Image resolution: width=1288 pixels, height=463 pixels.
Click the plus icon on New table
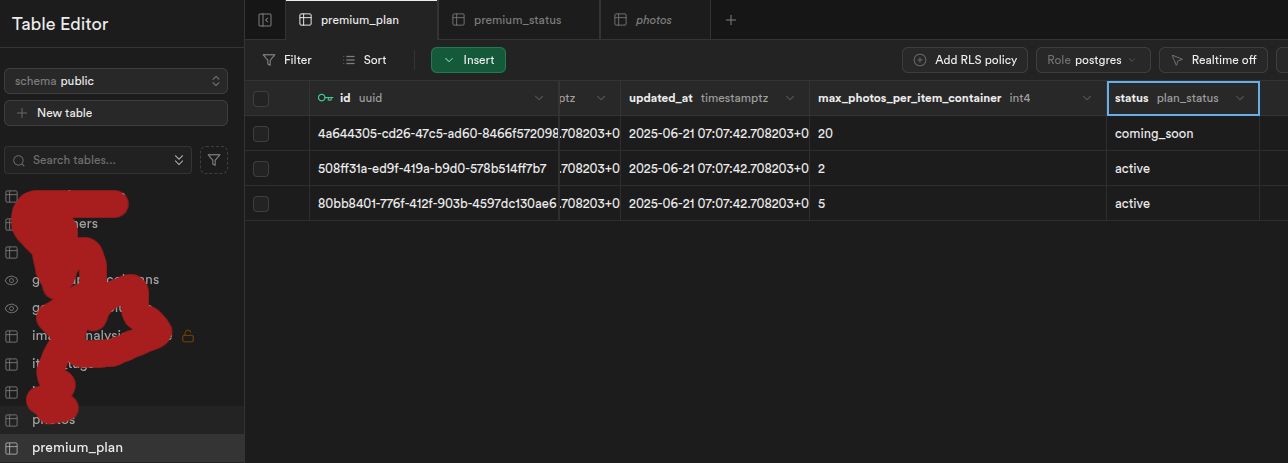[x=22, y=113]
